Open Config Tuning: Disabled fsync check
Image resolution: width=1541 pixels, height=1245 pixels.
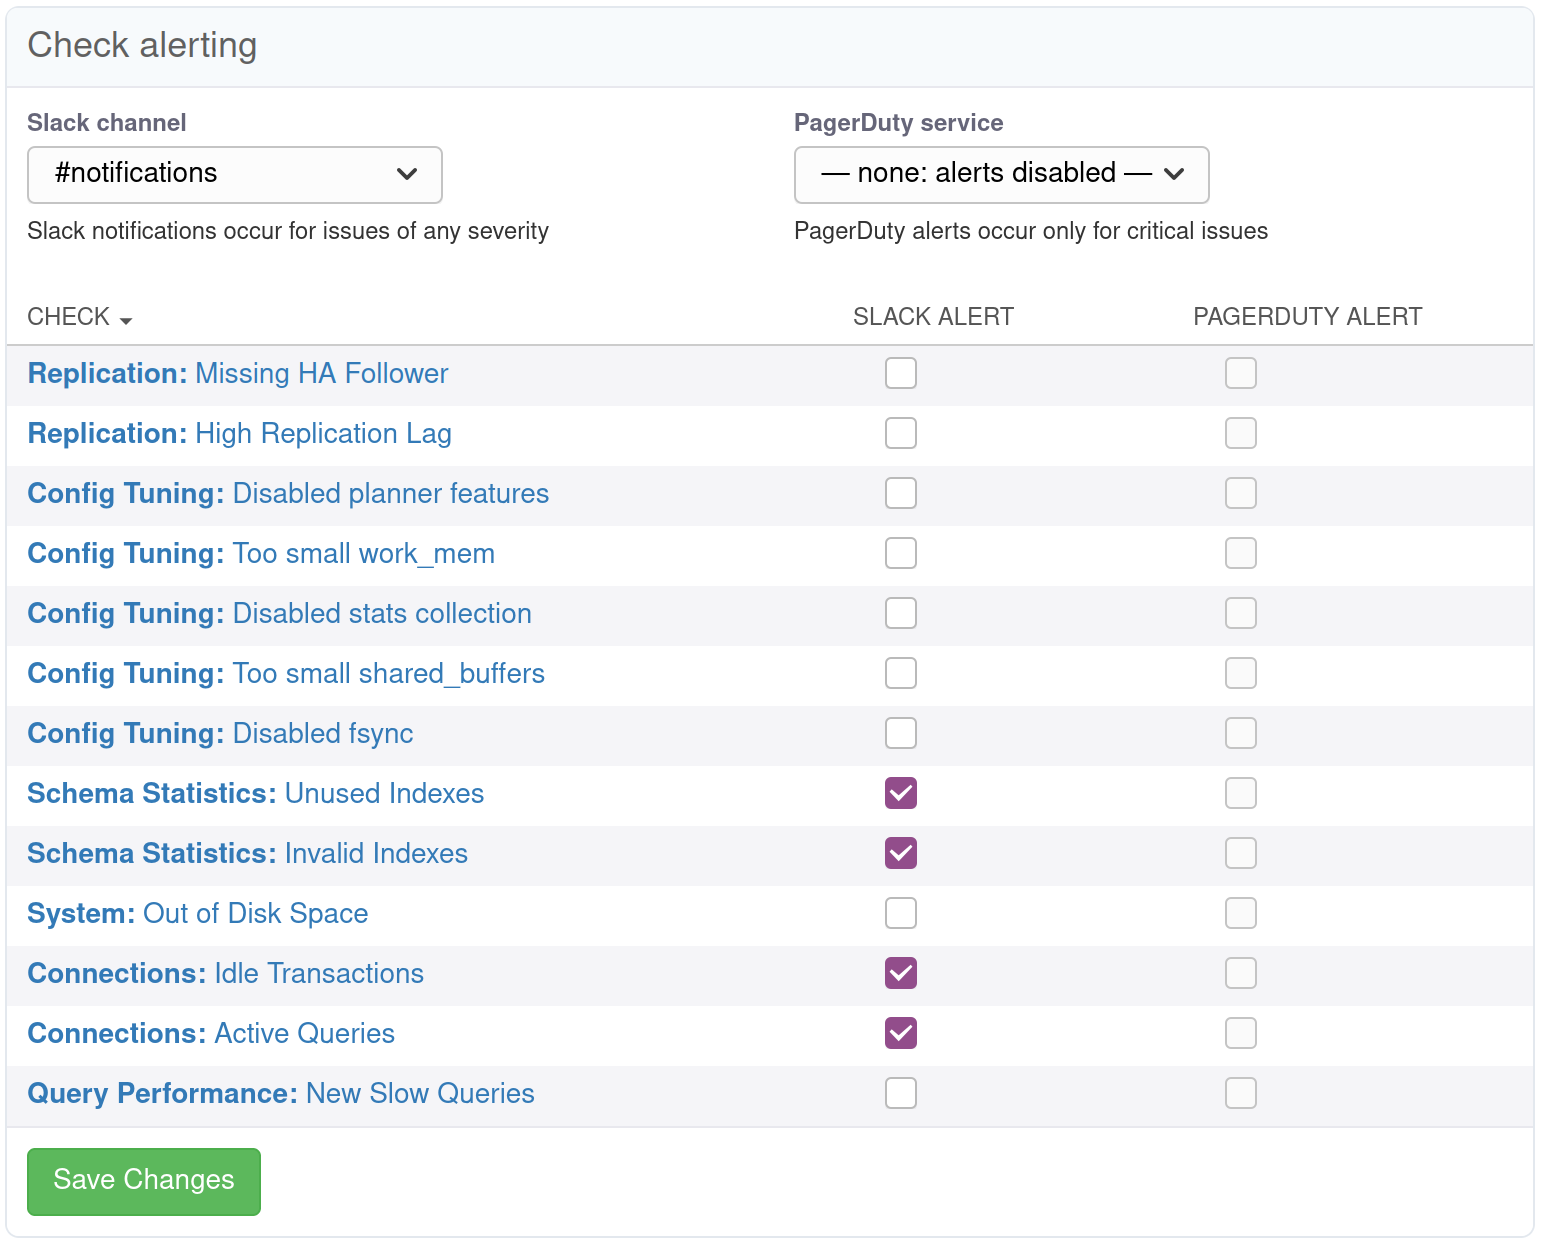[220, 734]
